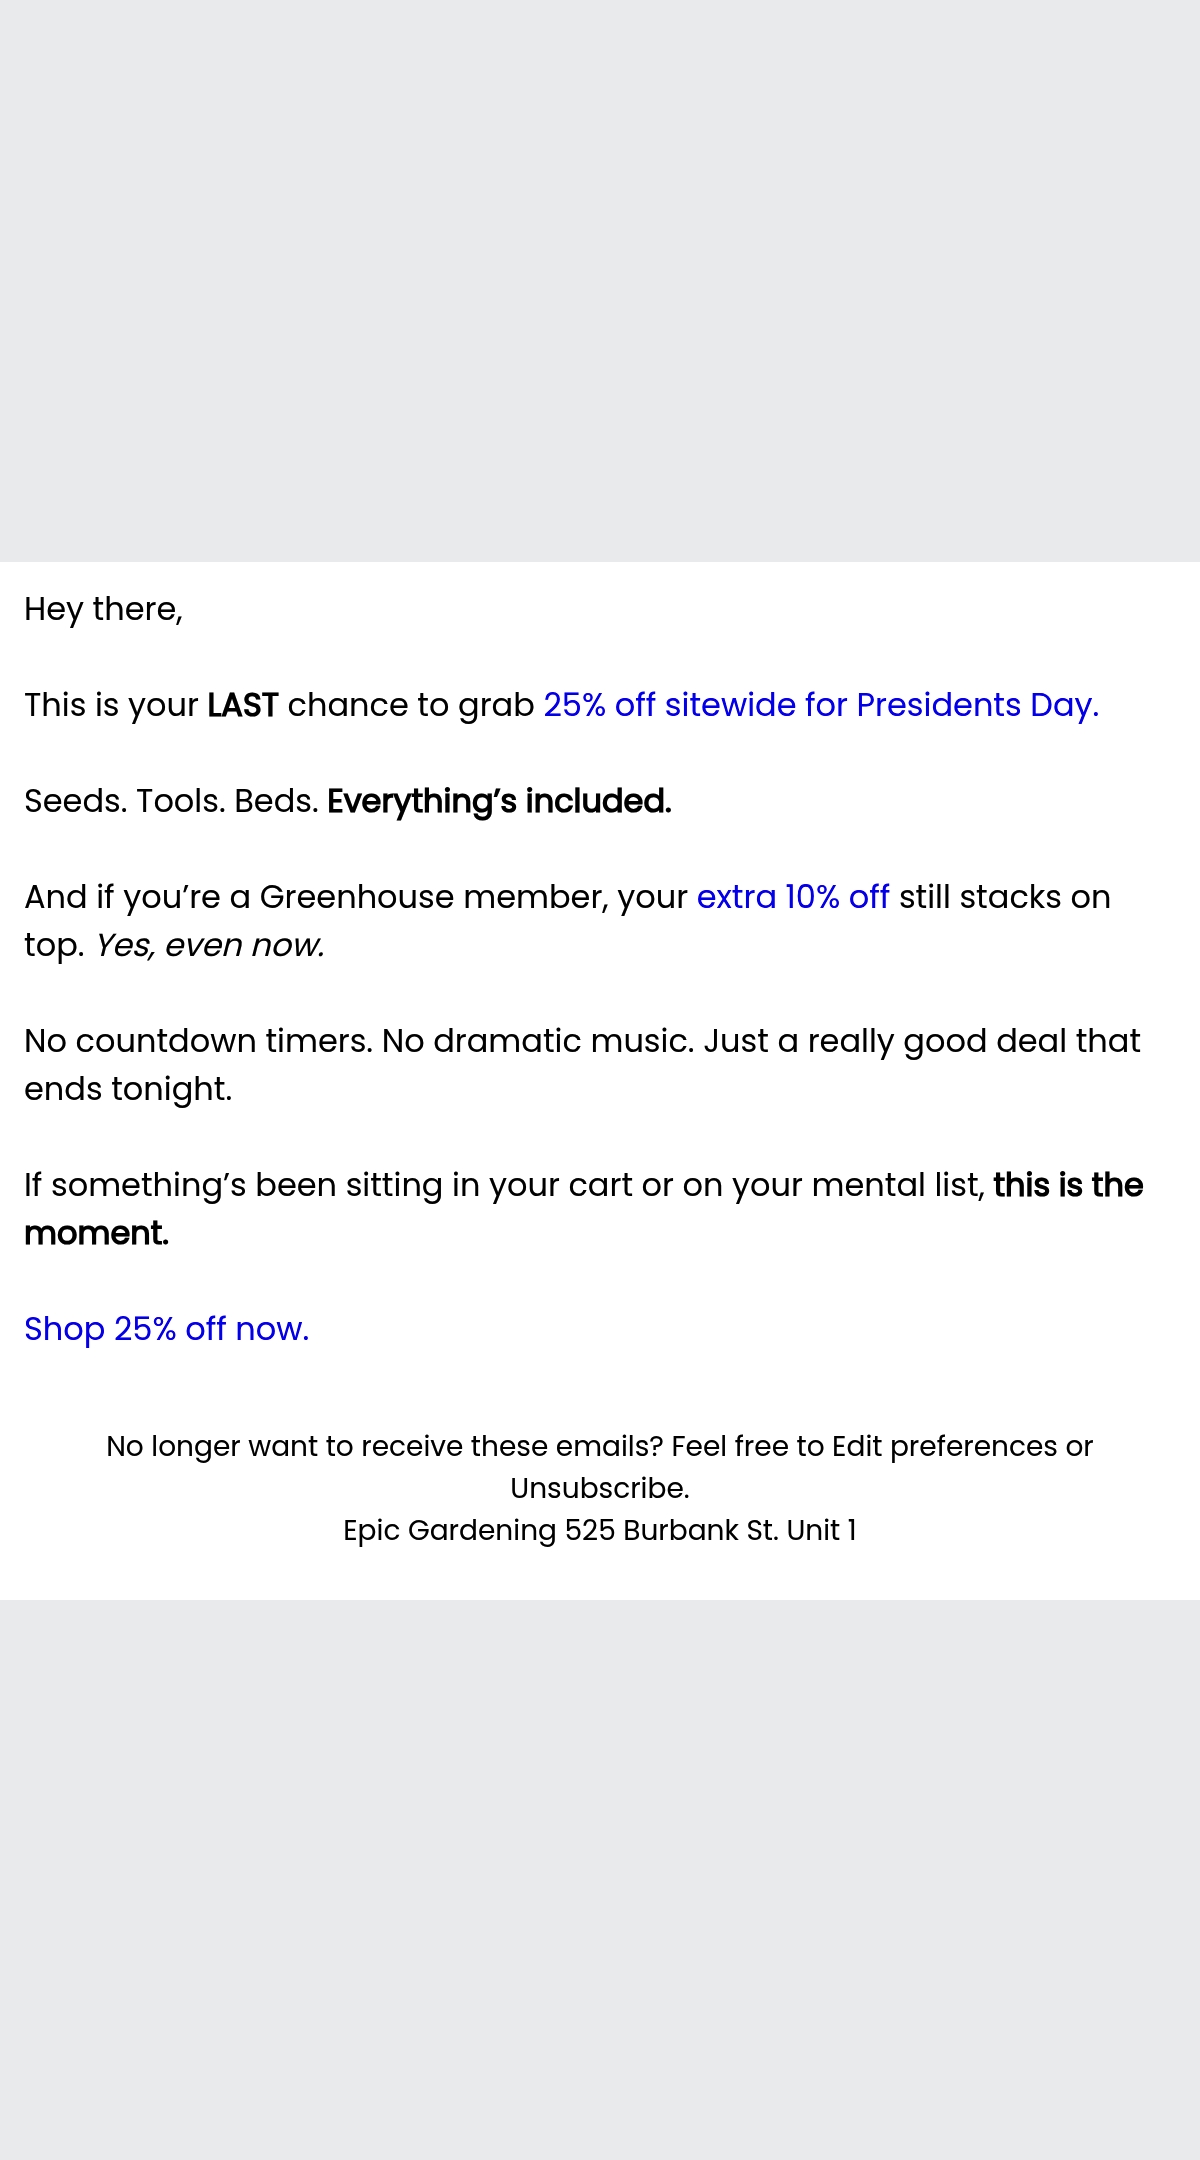Click the Hey there greeting line
The width and height of the screenshot is (1200, 2160).
(104, 609)
